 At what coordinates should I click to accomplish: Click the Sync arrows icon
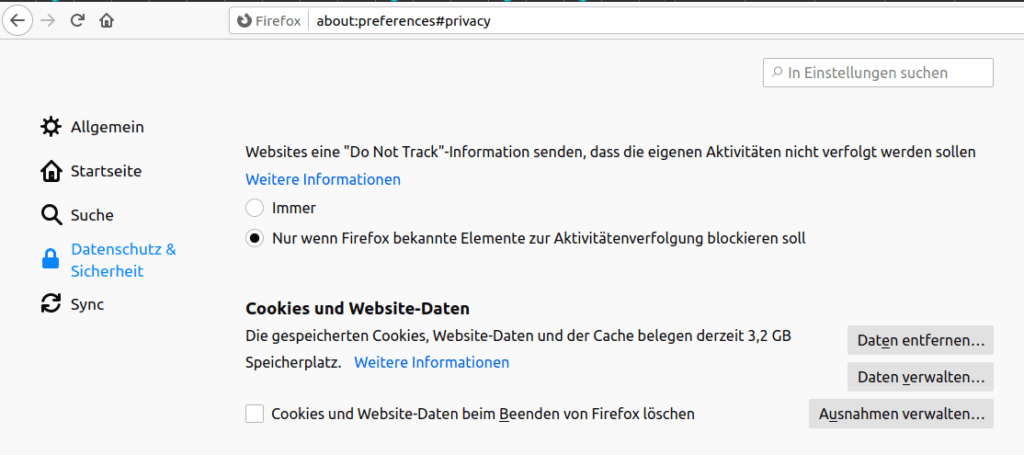coord(51,304)
